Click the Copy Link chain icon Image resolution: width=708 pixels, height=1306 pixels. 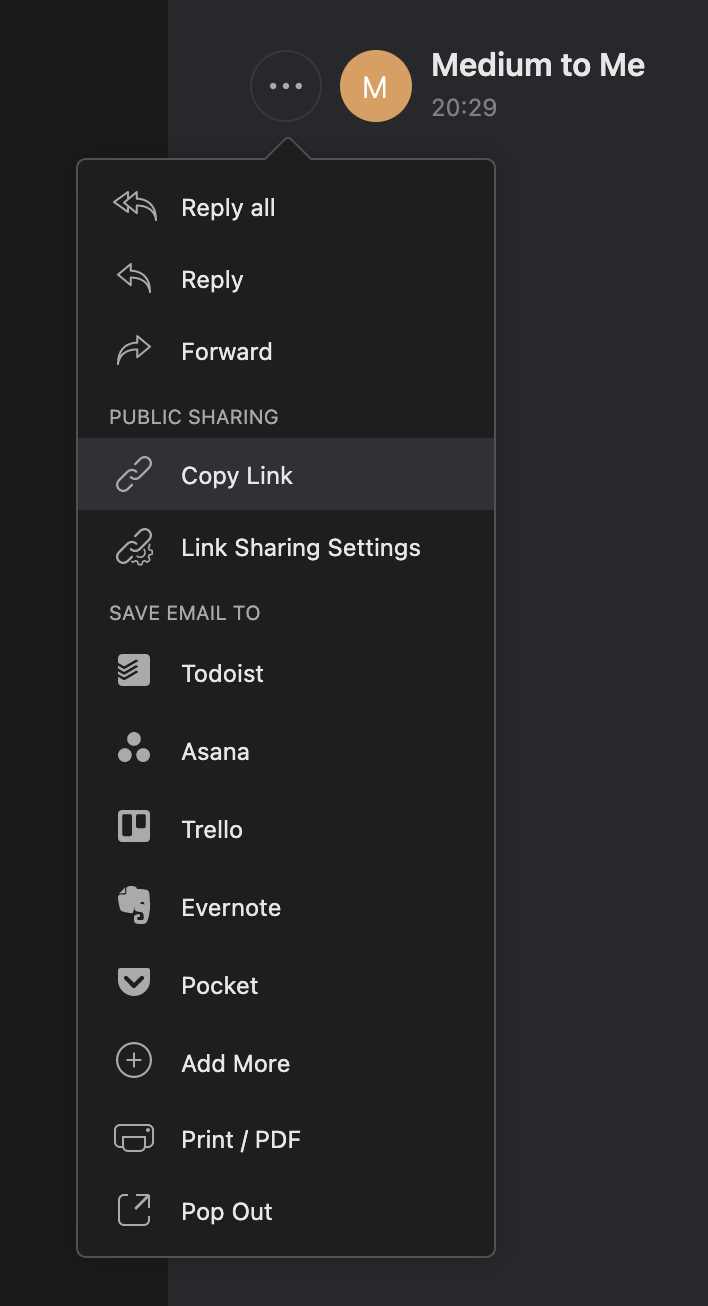(x=134, y=475)
